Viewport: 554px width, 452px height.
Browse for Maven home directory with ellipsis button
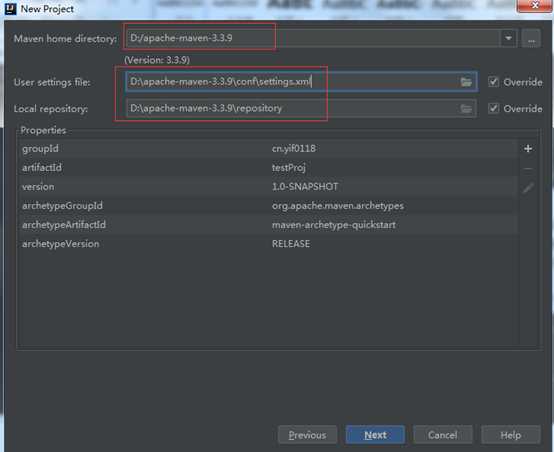click(531, 38)
